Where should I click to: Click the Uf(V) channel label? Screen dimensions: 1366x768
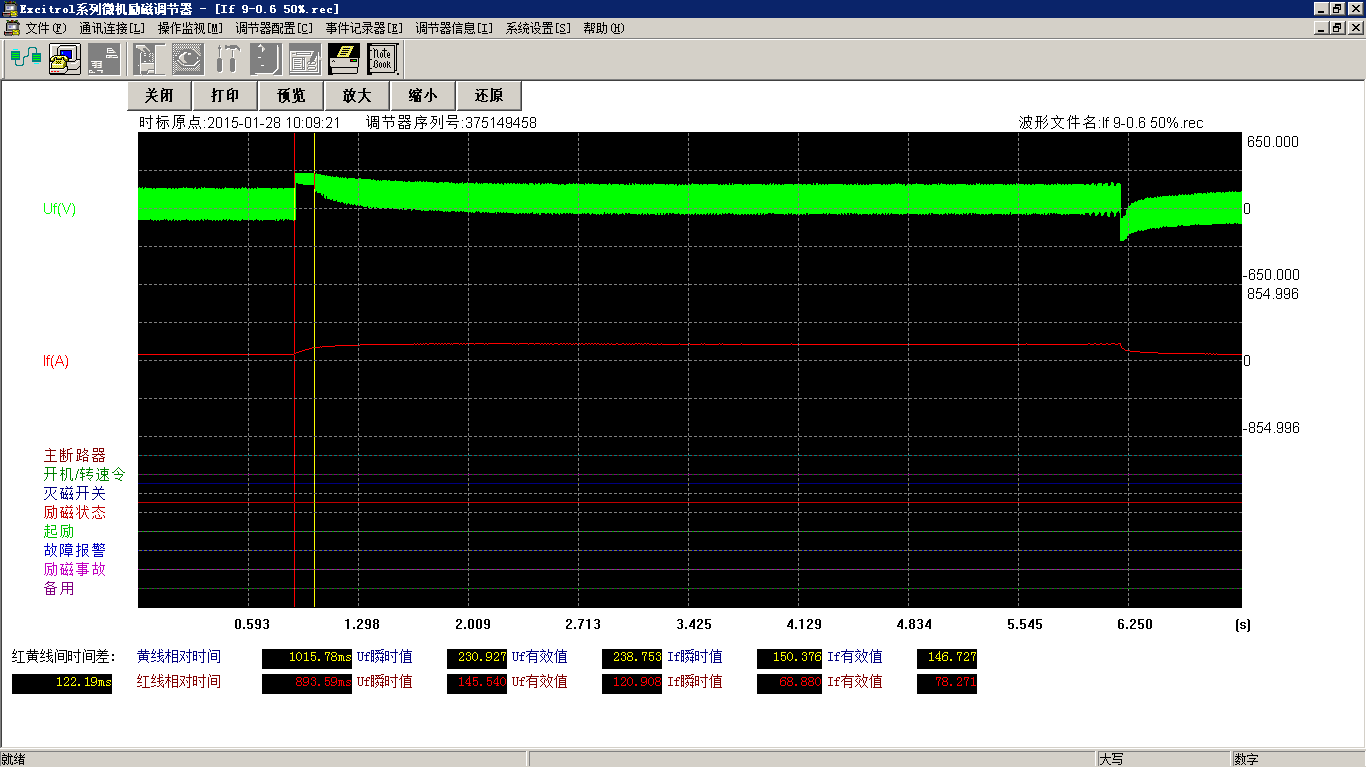(59, 209)
